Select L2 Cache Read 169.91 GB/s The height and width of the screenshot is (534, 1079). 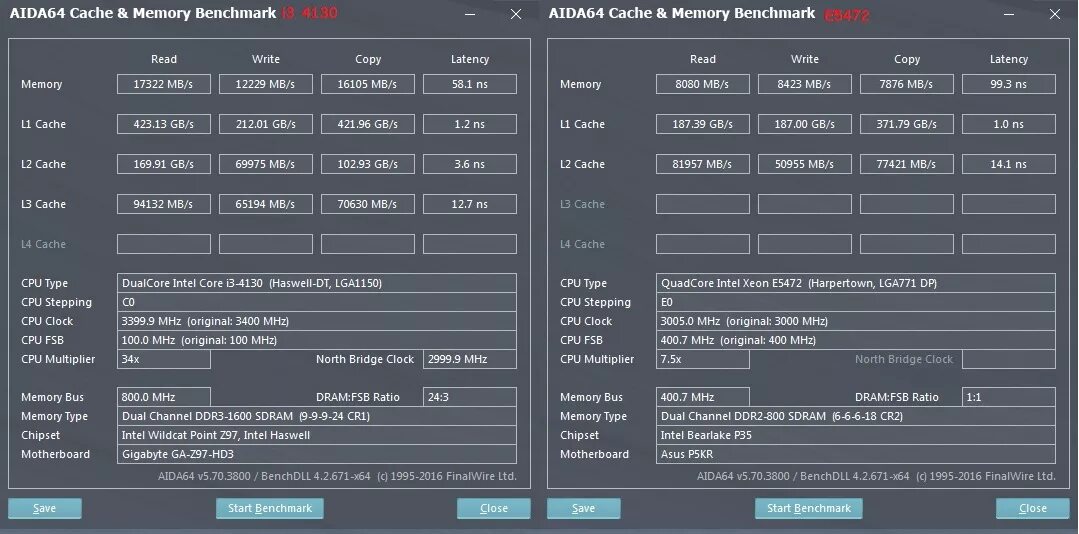pyautogui.click(x=164, y=164)
